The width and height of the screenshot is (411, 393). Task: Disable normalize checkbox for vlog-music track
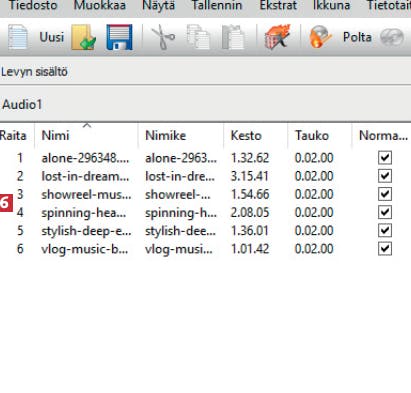tap(385, 249)
